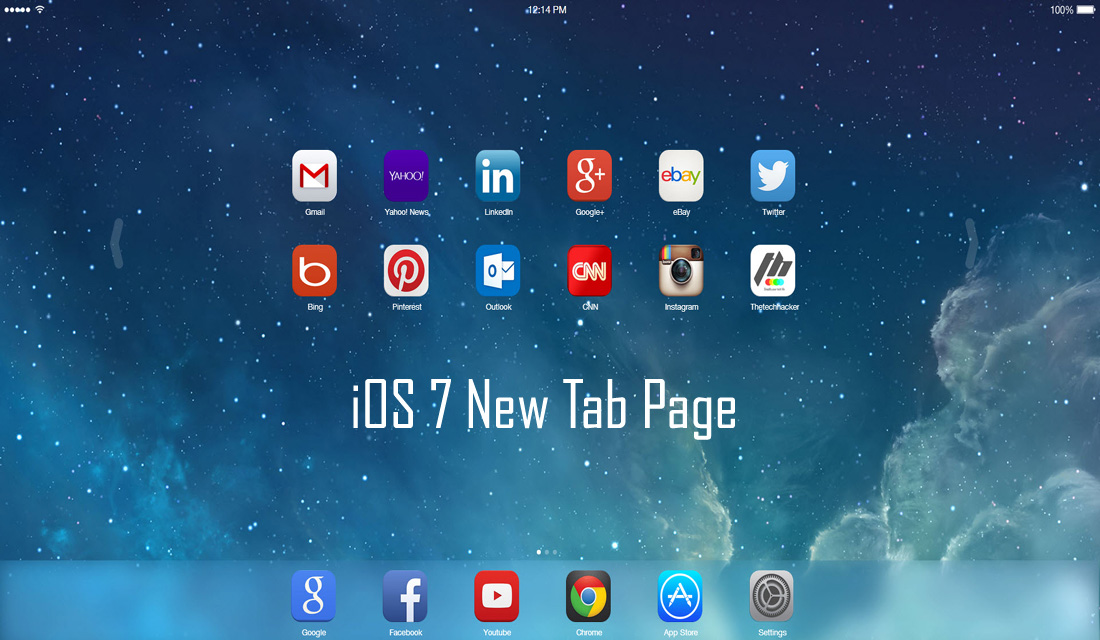Click the Google+ app icon
The width and height of the screenshot is (1100, 640).
tap(589, 175)
